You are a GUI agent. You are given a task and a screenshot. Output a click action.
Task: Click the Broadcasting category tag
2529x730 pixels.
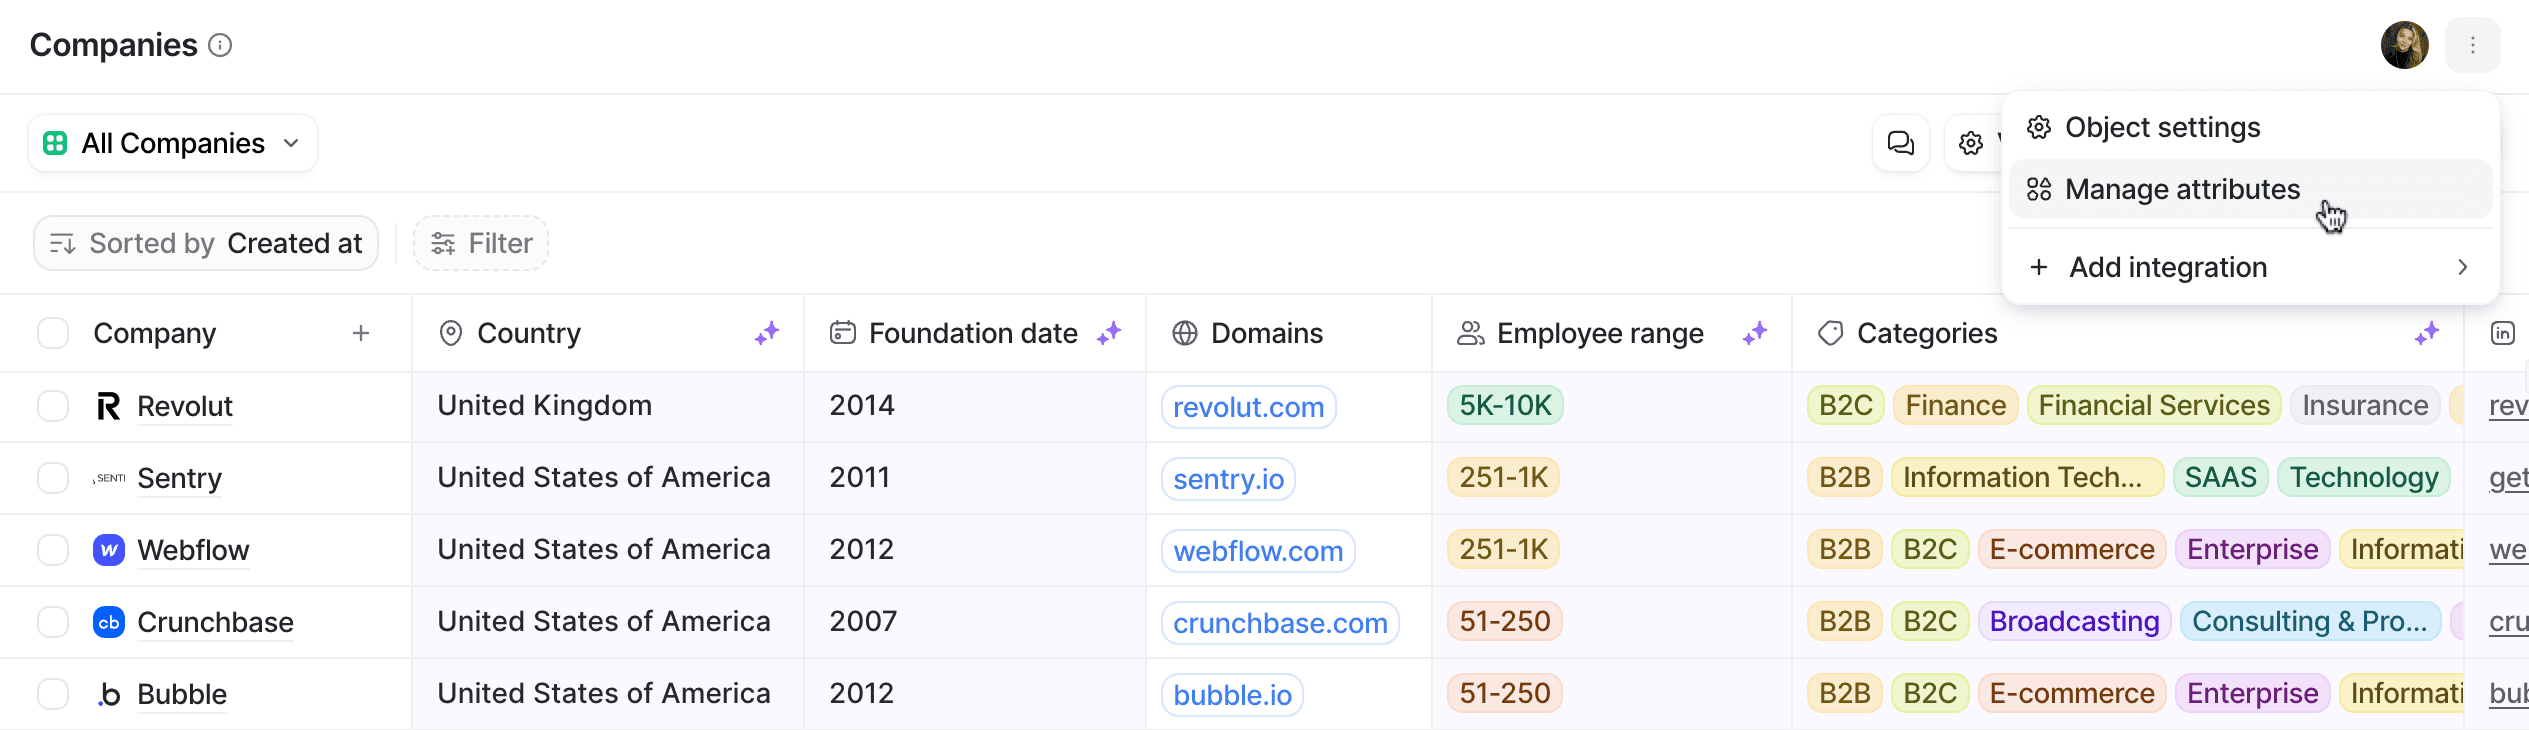click(2074, 621)
